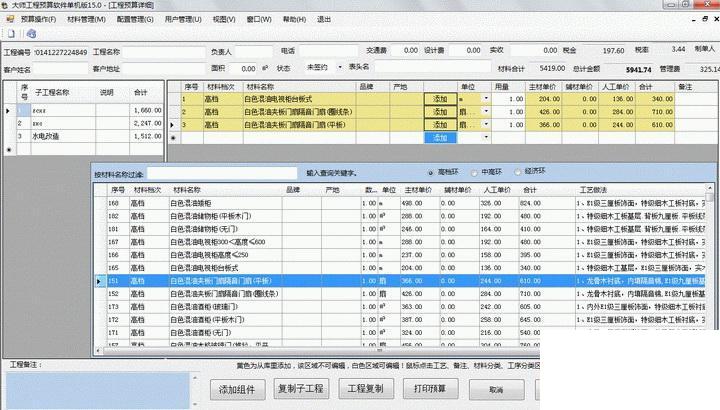Click the 客户姓名 input field

60,69
